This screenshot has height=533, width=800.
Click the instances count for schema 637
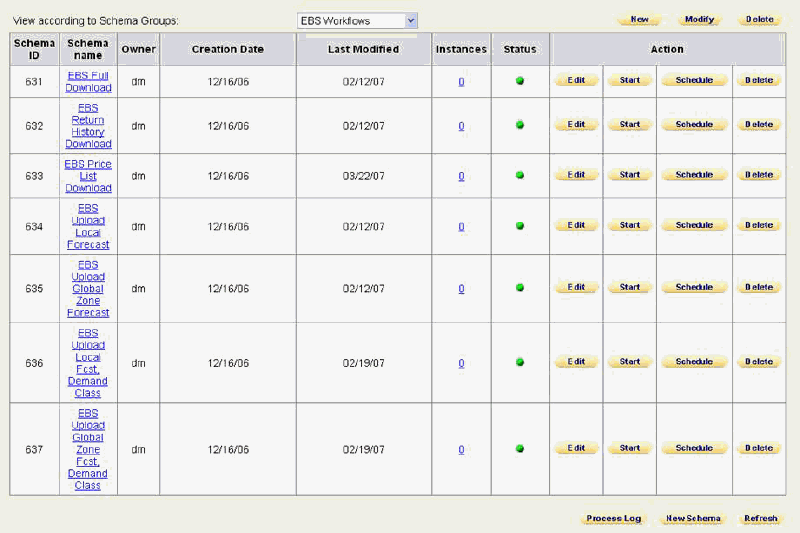tap(461, 449)
